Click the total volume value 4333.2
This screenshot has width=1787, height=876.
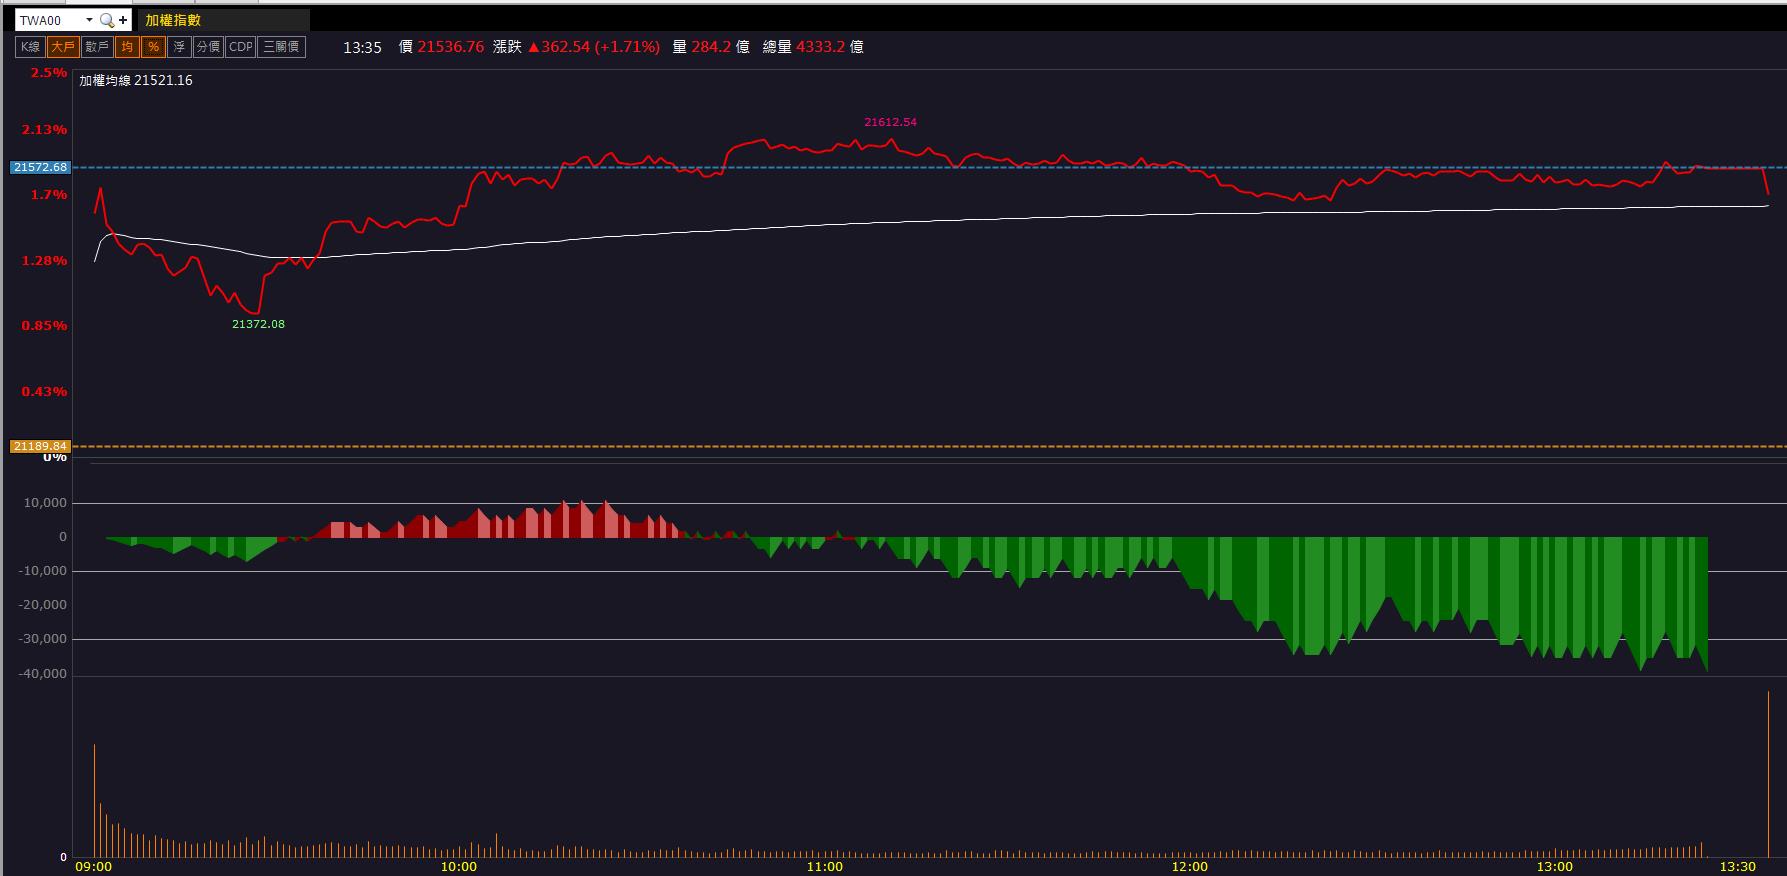(x=821, y=47)
